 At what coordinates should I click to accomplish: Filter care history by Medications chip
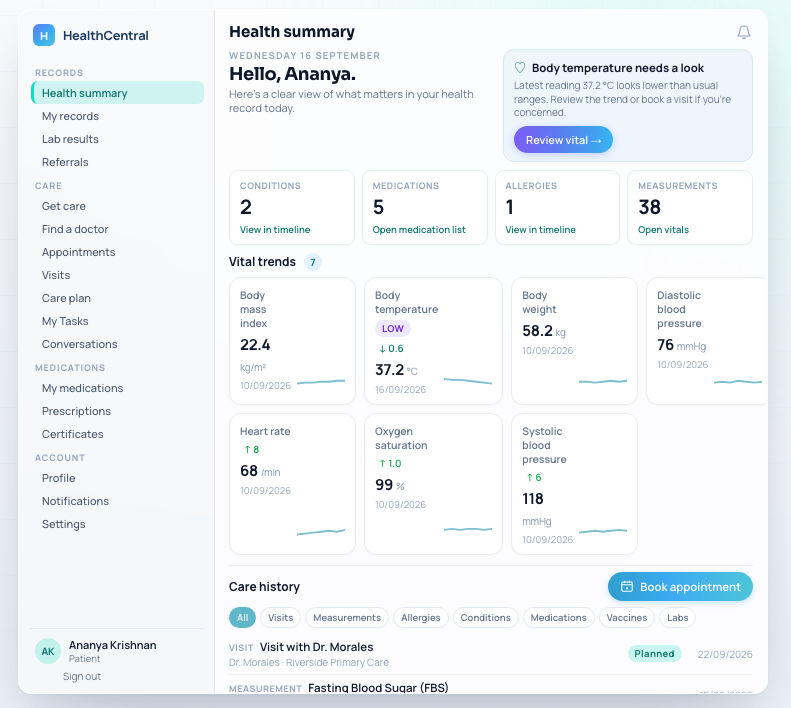(558, 618)
